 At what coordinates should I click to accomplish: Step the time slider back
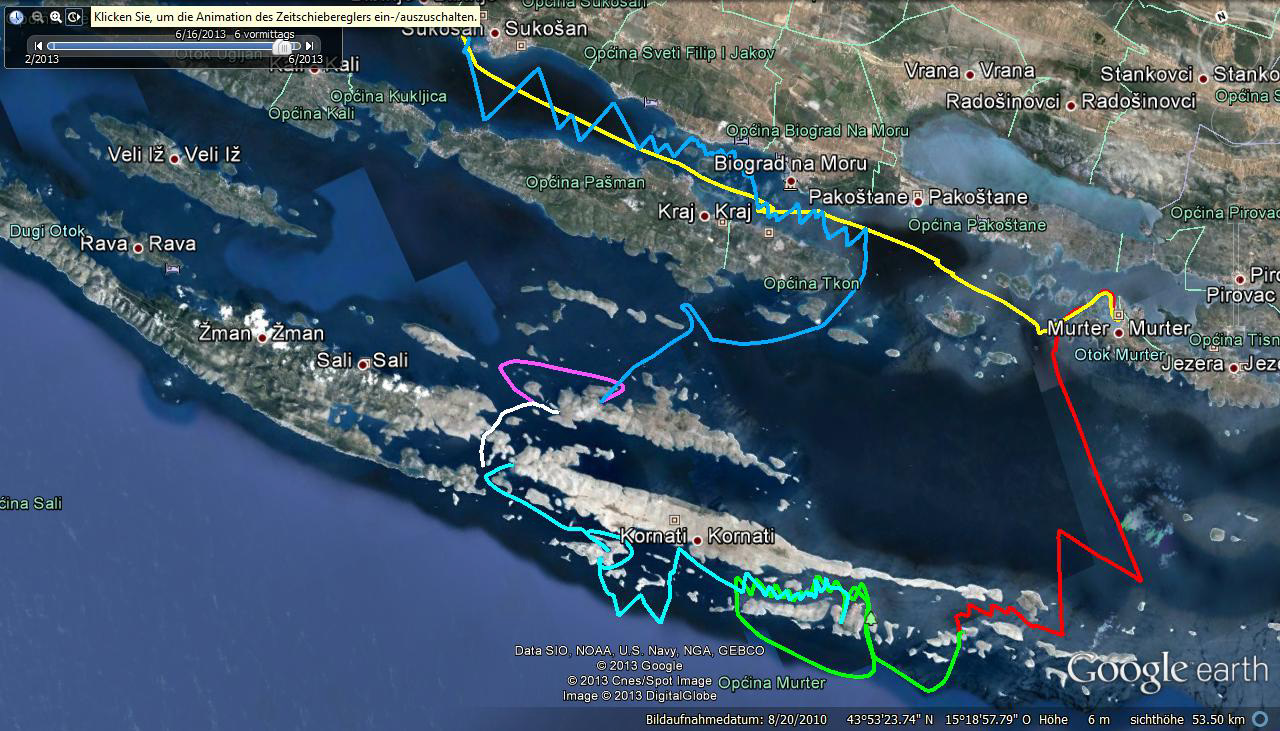[38, 45]
